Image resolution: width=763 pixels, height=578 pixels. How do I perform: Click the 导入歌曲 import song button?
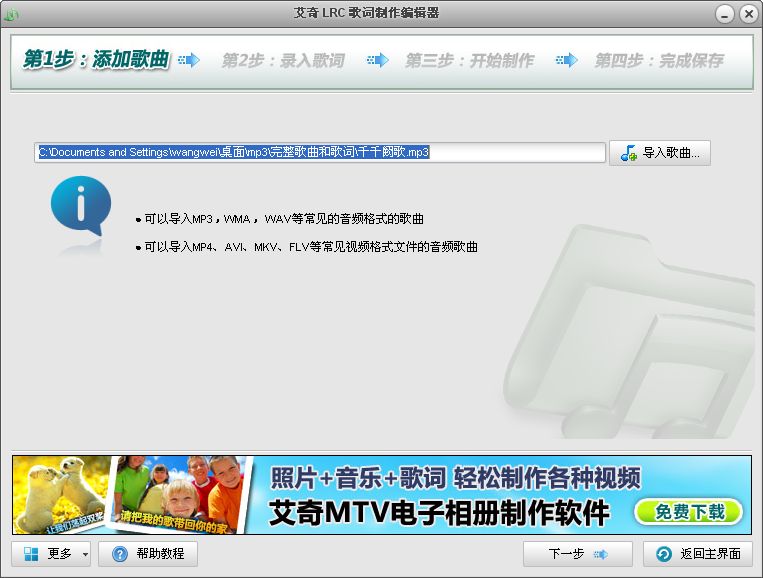[x=659, y=153]
